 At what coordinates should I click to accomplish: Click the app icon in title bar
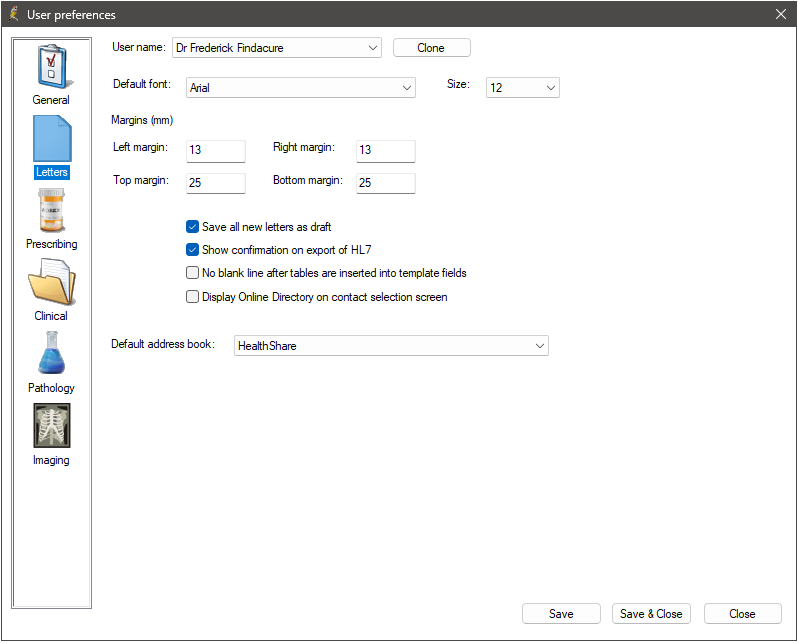pyautogui.click(x=14, y=14)
